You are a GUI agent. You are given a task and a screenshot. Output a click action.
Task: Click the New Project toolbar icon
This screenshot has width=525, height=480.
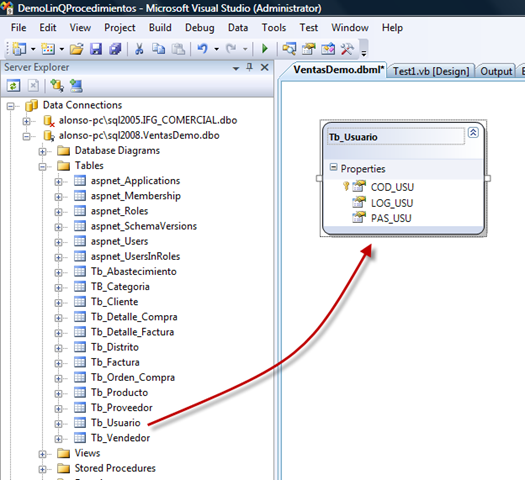click(x=19, y=49)
